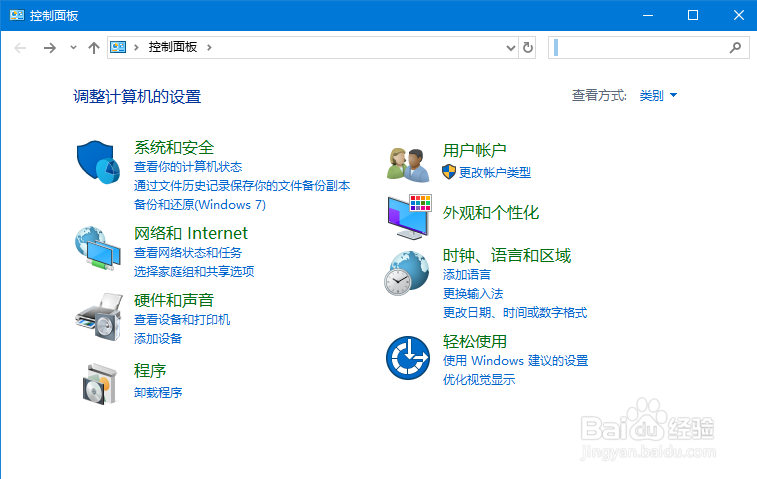Click the back navigation arrow
This screenshot has width=757, height=479.
point(20,48)
